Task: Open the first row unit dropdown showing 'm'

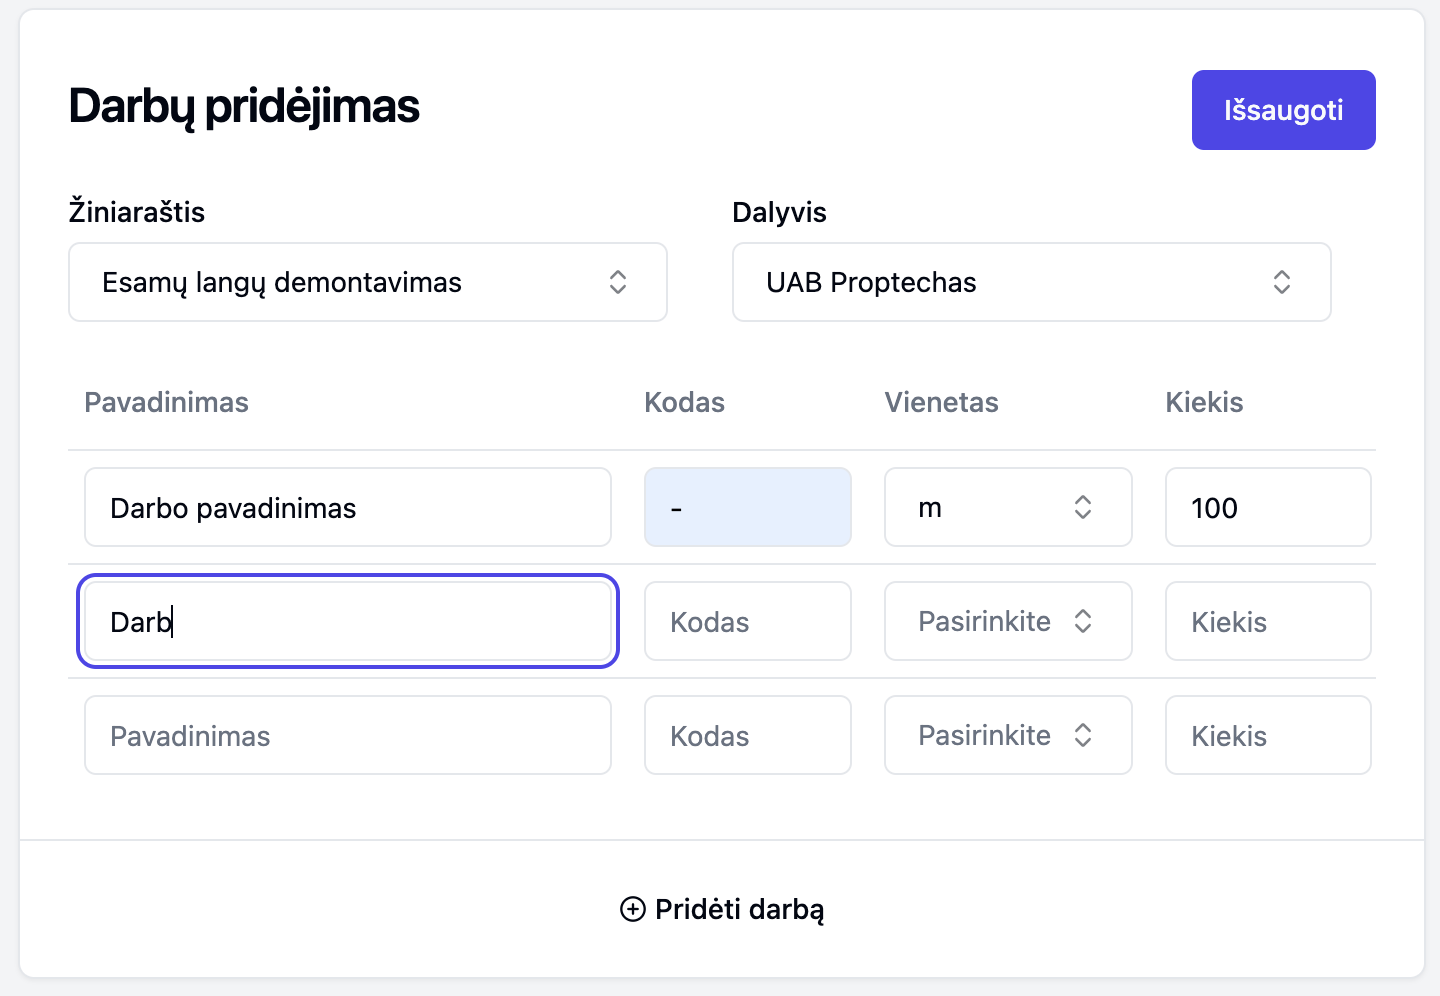Action: click(1007, 508)
